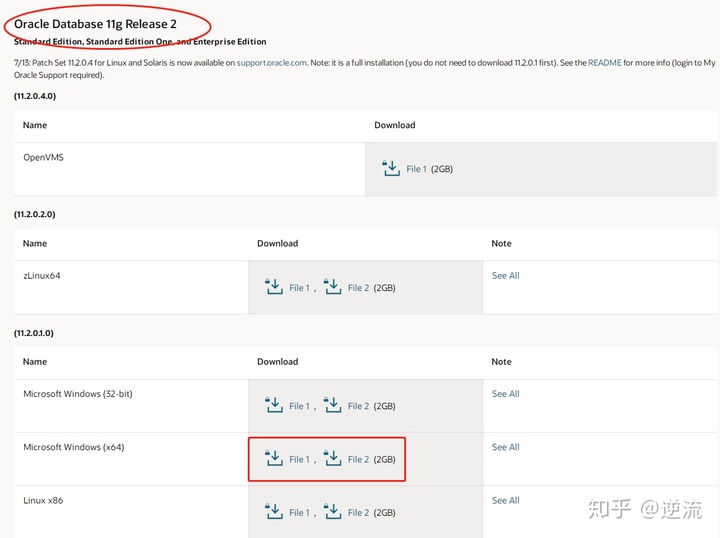
Task: Download Microsoft Windows (32-bit) File 1 link
Action: tap(299, 406)
